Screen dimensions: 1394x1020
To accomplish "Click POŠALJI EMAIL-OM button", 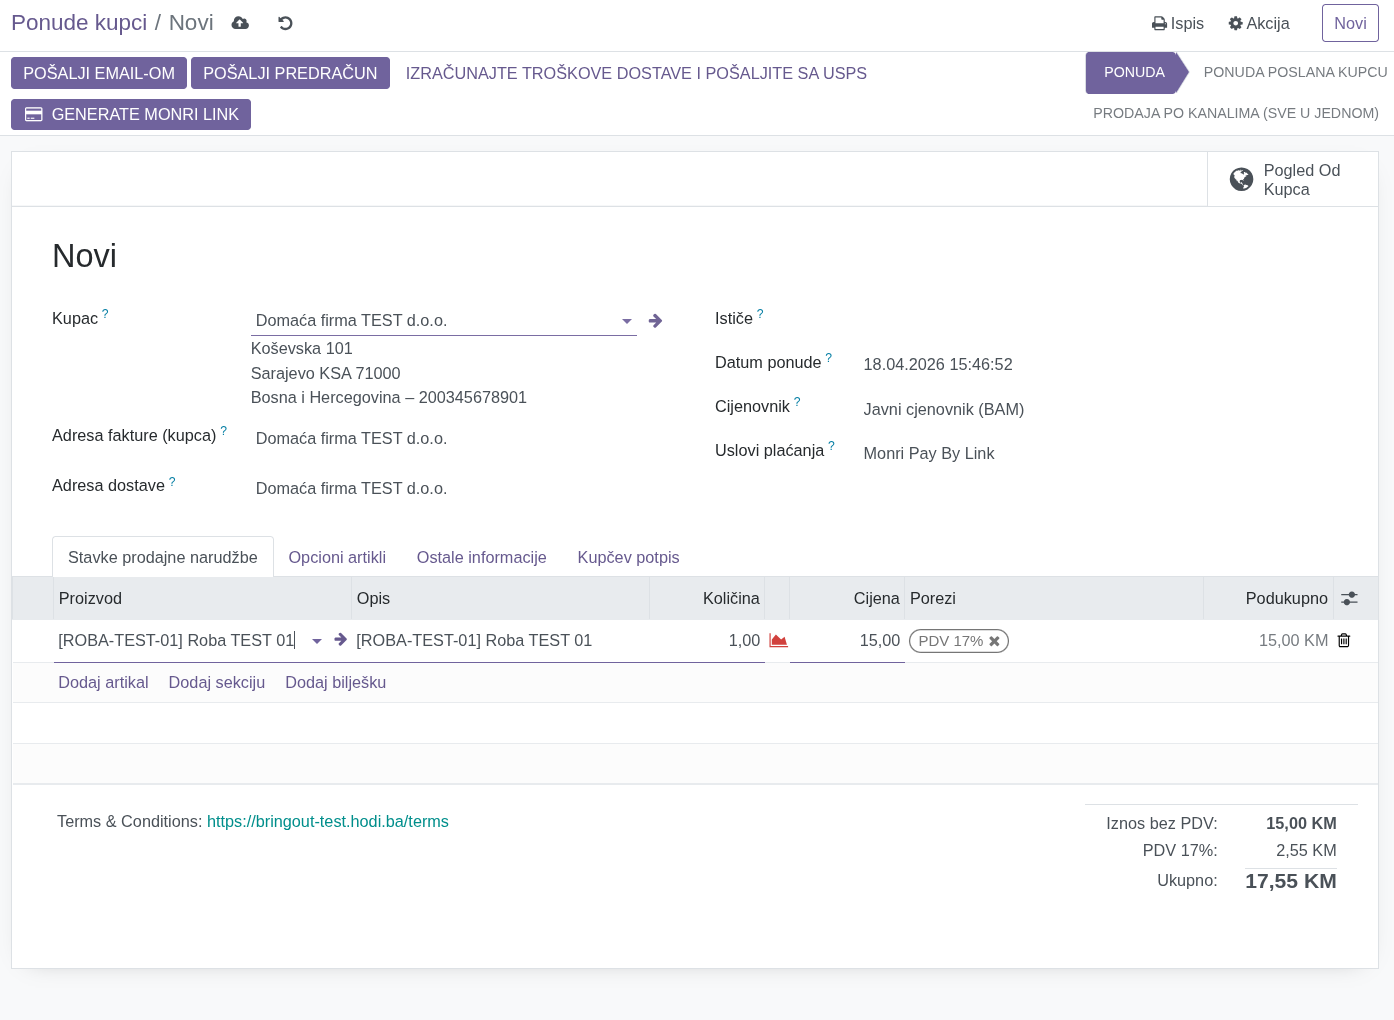I will click(x=99, y=73).
